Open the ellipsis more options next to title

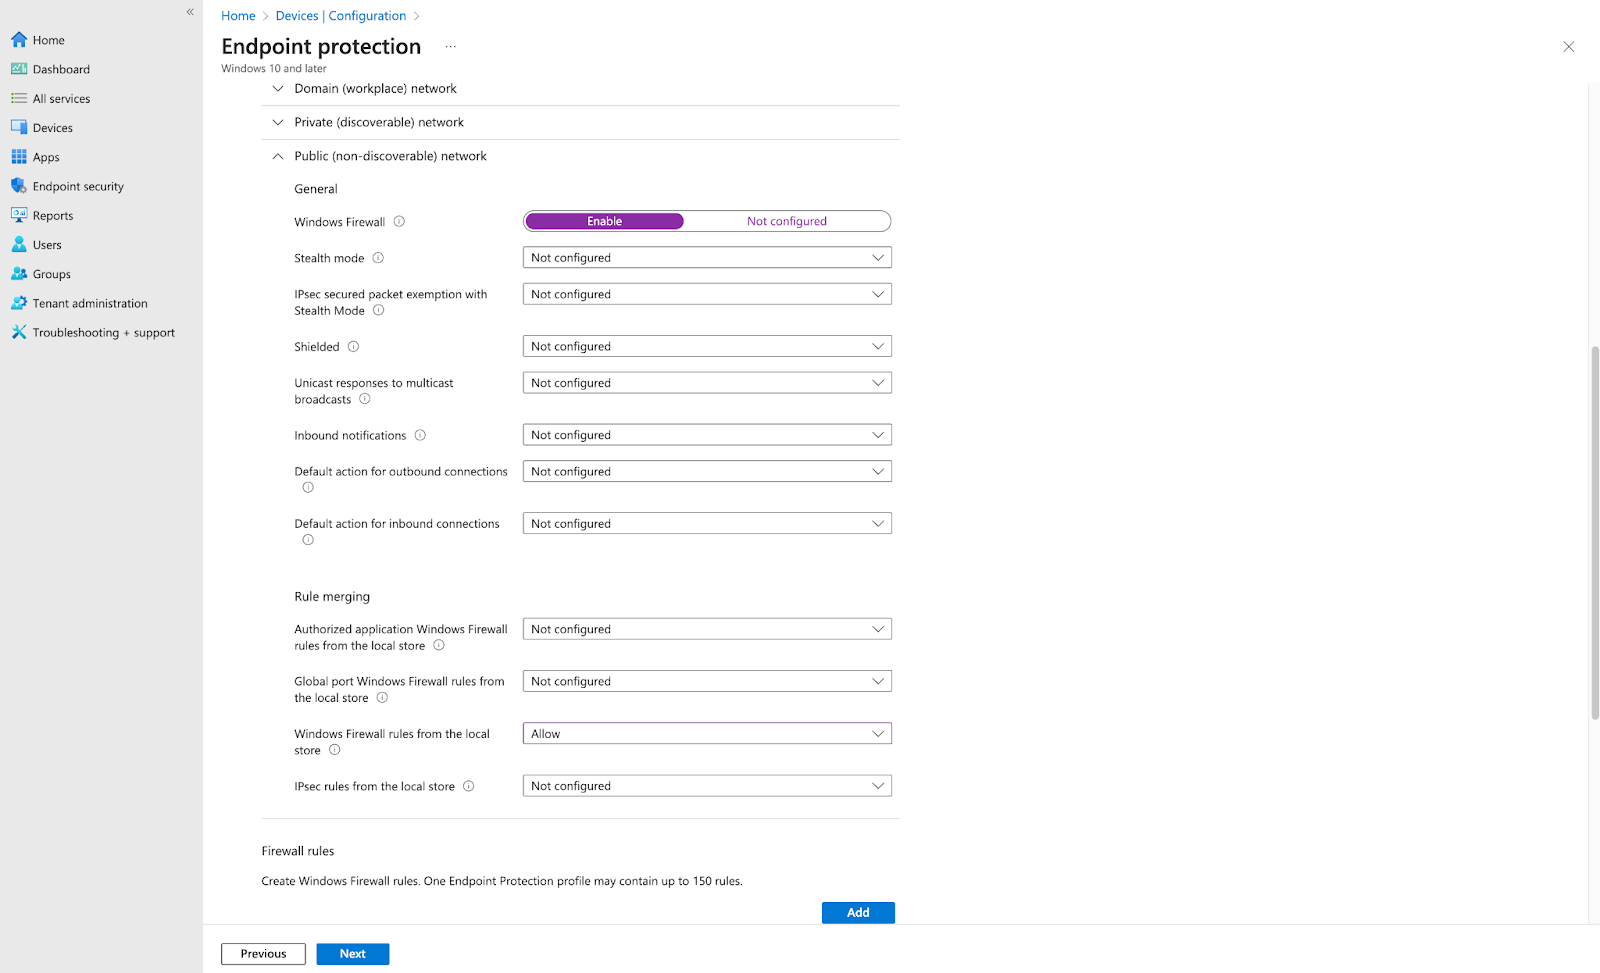450,47
